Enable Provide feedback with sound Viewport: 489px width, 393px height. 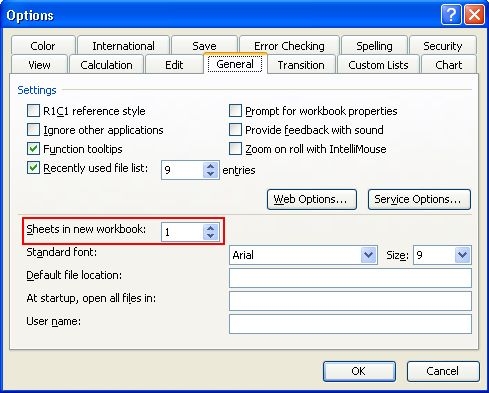coord(235,129)
